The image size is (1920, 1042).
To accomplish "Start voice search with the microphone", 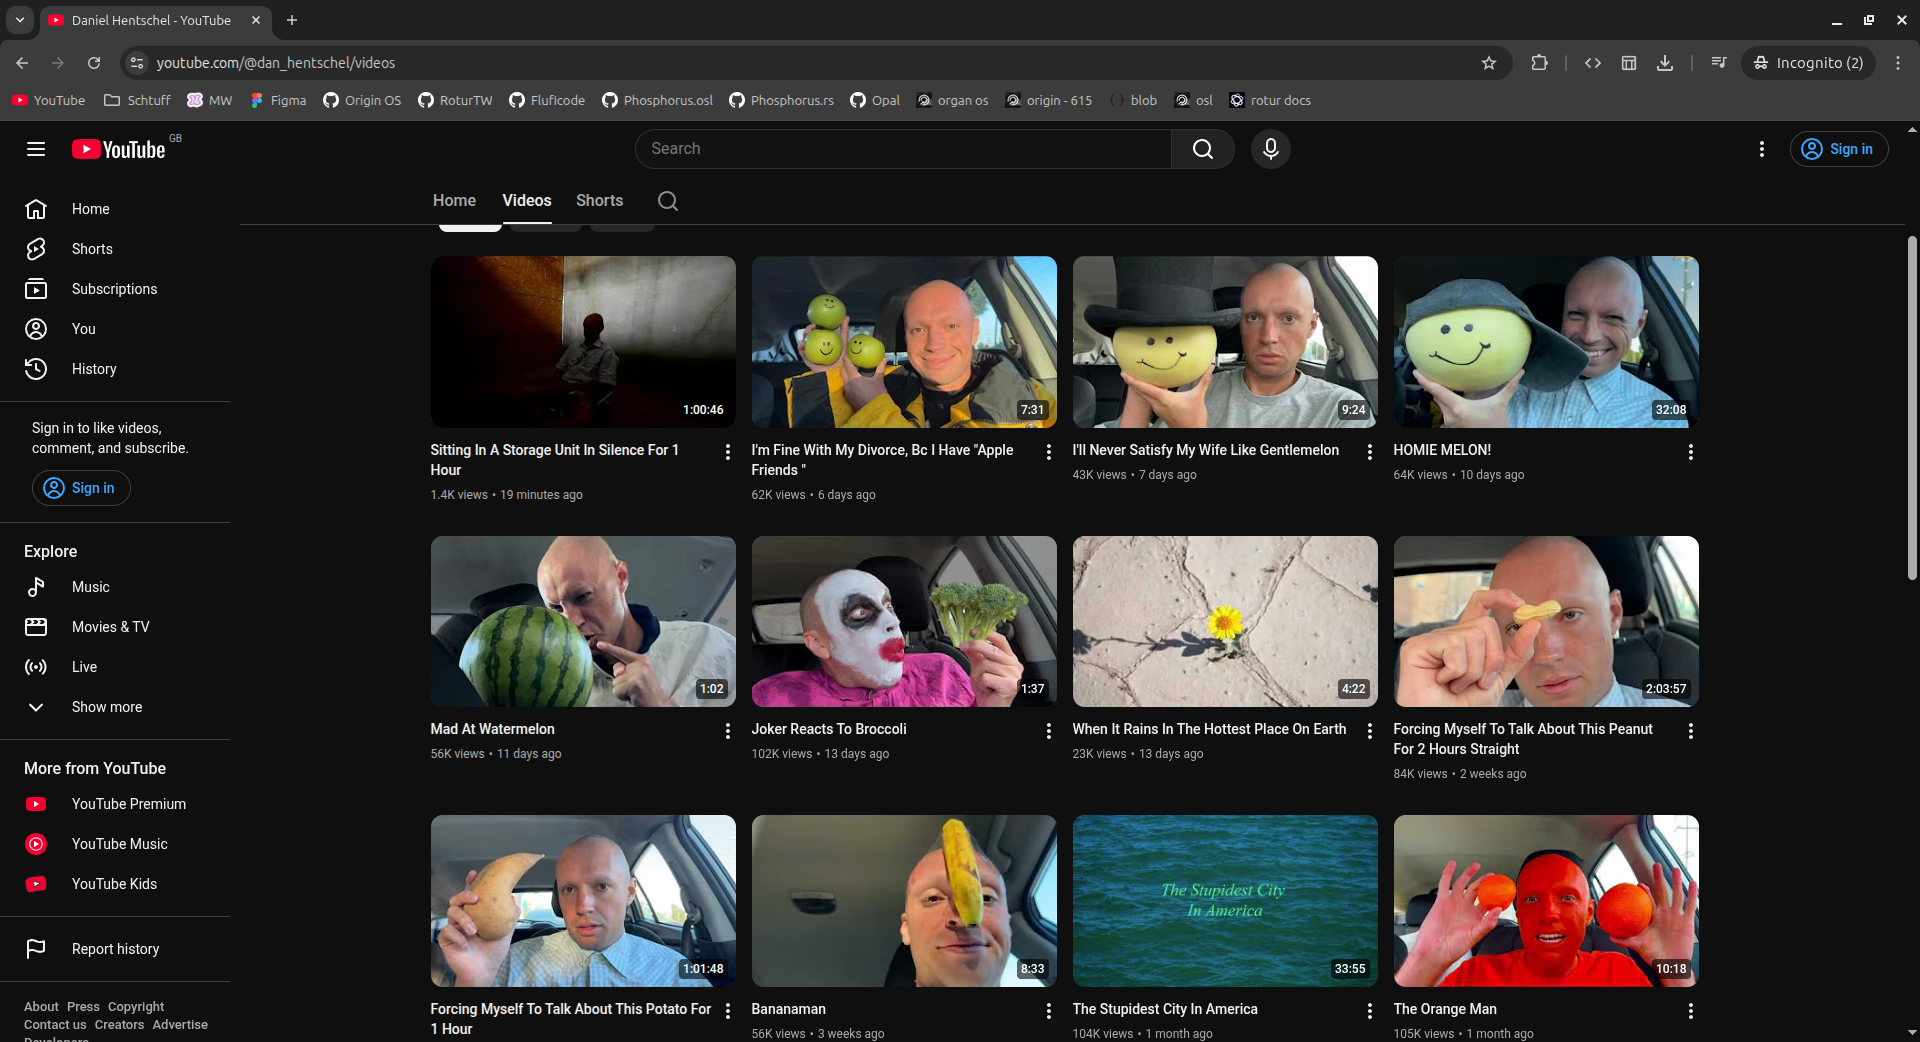I will point(1271,149).
